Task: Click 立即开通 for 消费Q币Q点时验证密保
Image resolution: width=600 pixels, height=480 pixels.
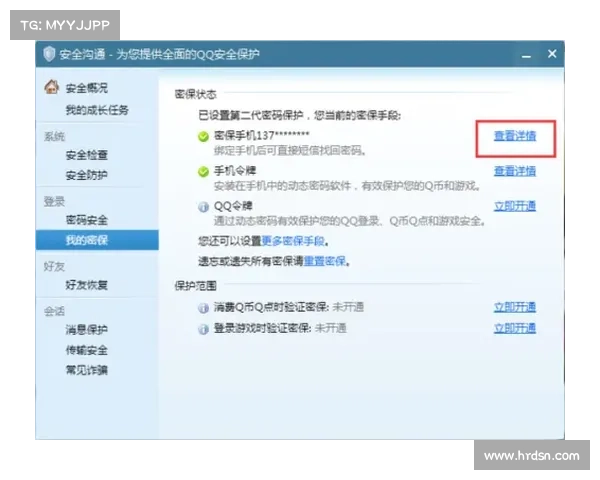Action: tap(515, 307)
